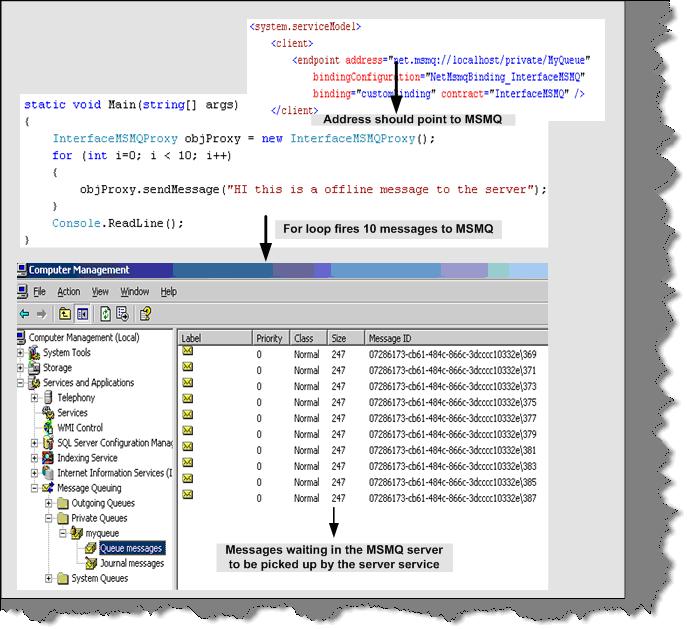Viewport: 687px width, 629px height.
Task: Sort by the Class column header
Action: (308, 338)
